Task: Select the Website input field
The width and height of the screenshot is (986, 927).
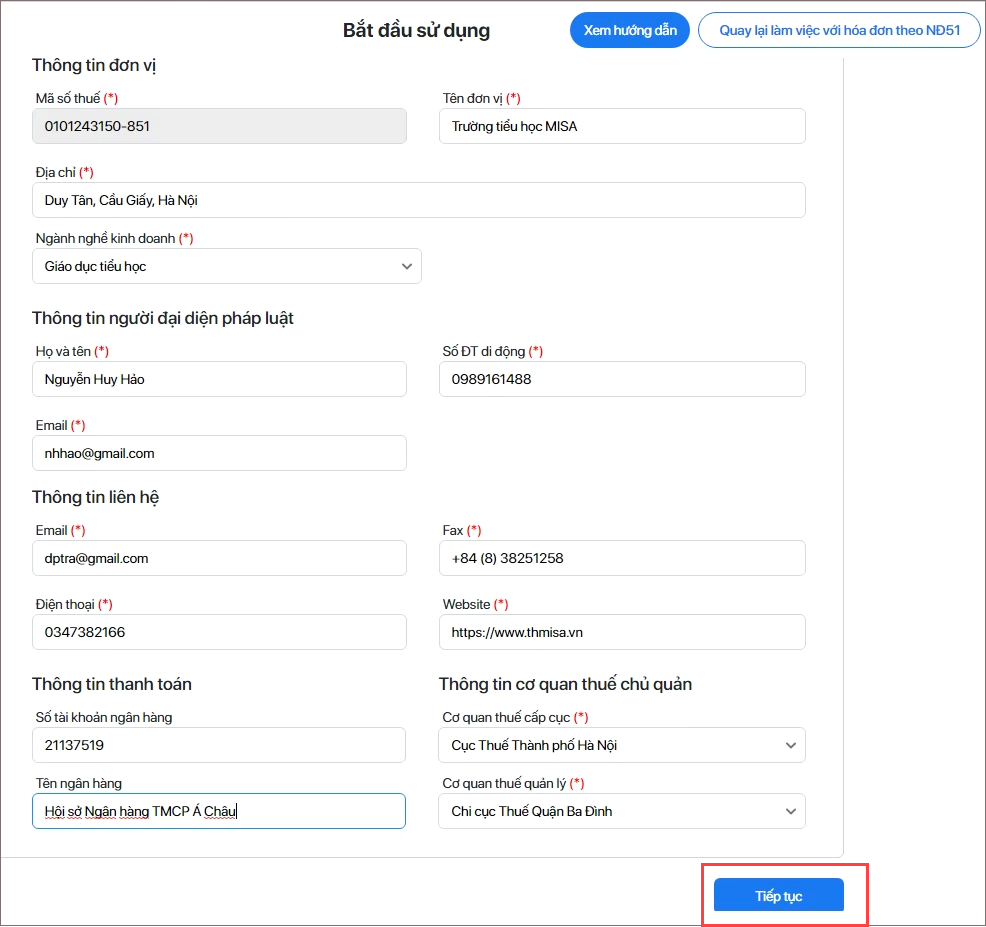Action: [x=621, y=632]
